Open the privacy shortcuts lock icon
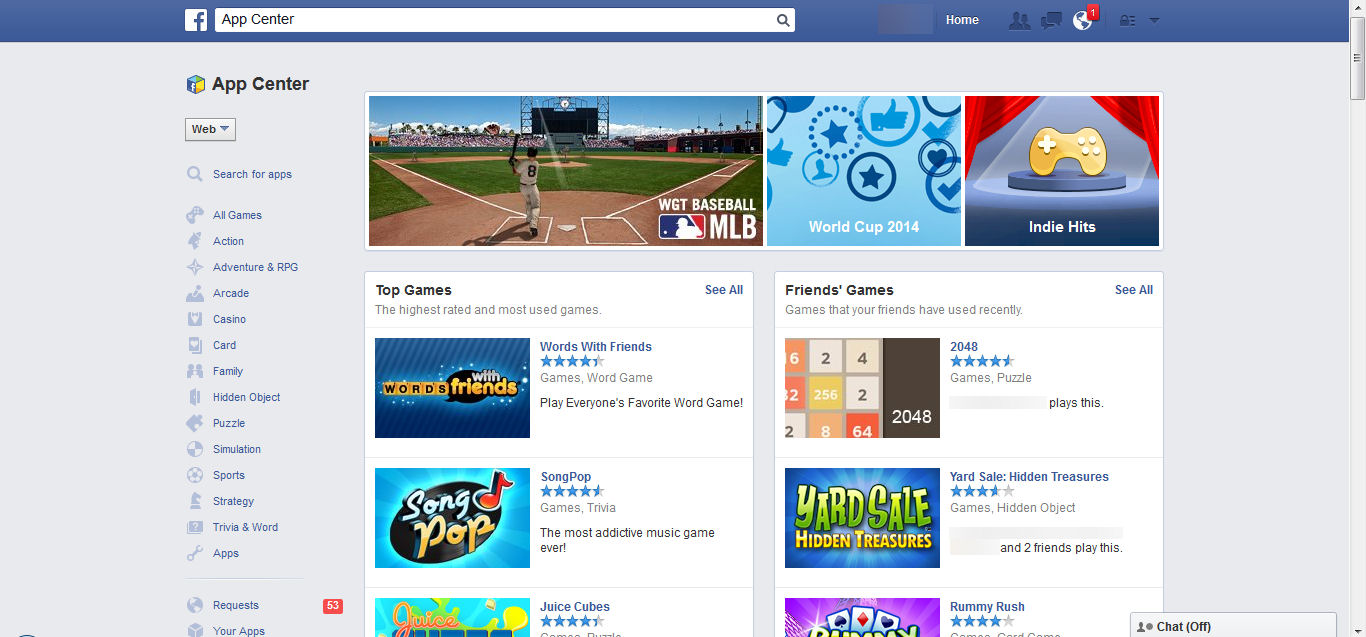Image resolution: width=1366 pixels, height=637 pixels. pyautogui.click(x=1128, y=20)
